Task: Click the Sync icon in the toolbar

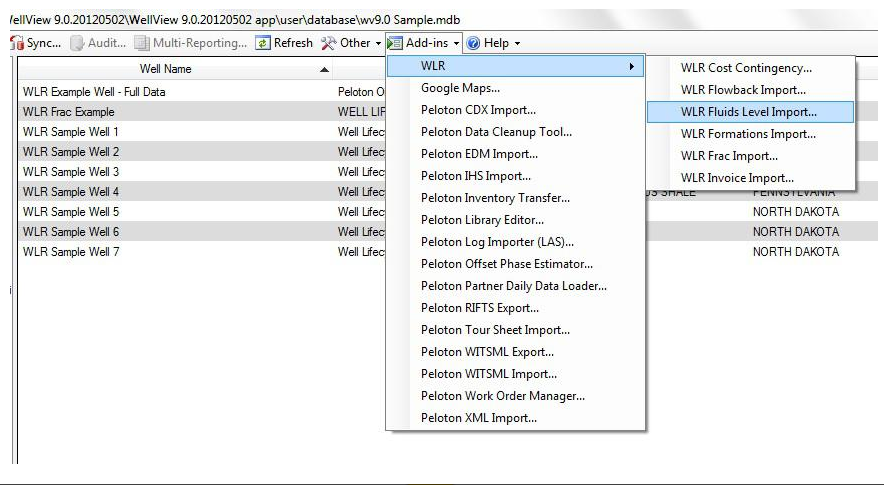Action: tap(17, 43)
